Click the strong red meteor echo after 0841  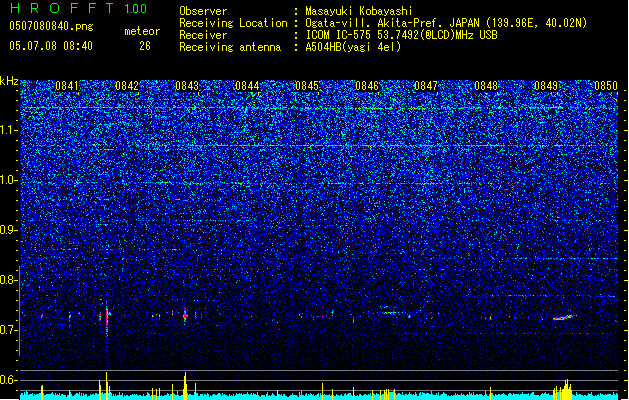tap(107, 320)
